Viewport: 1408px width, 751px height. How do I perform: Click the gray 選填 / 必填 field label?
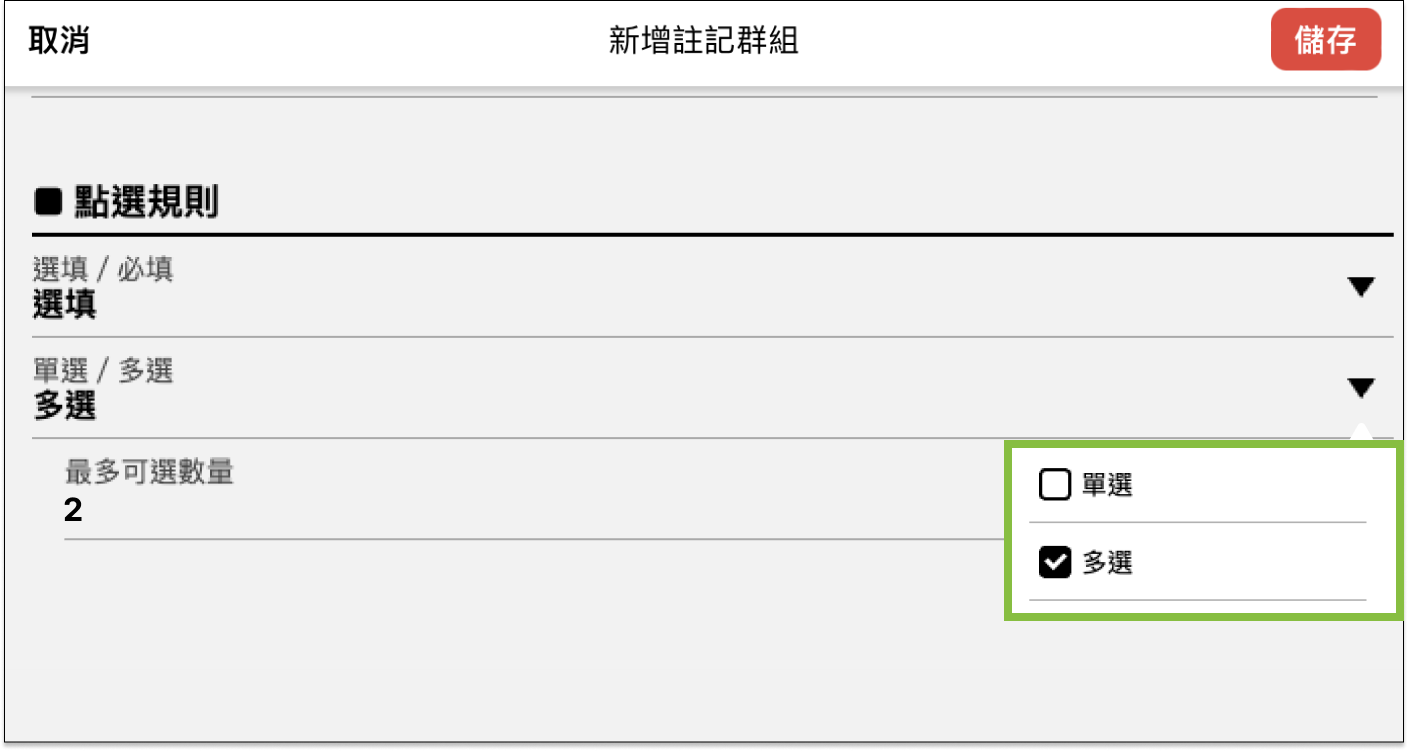point(103,270)
